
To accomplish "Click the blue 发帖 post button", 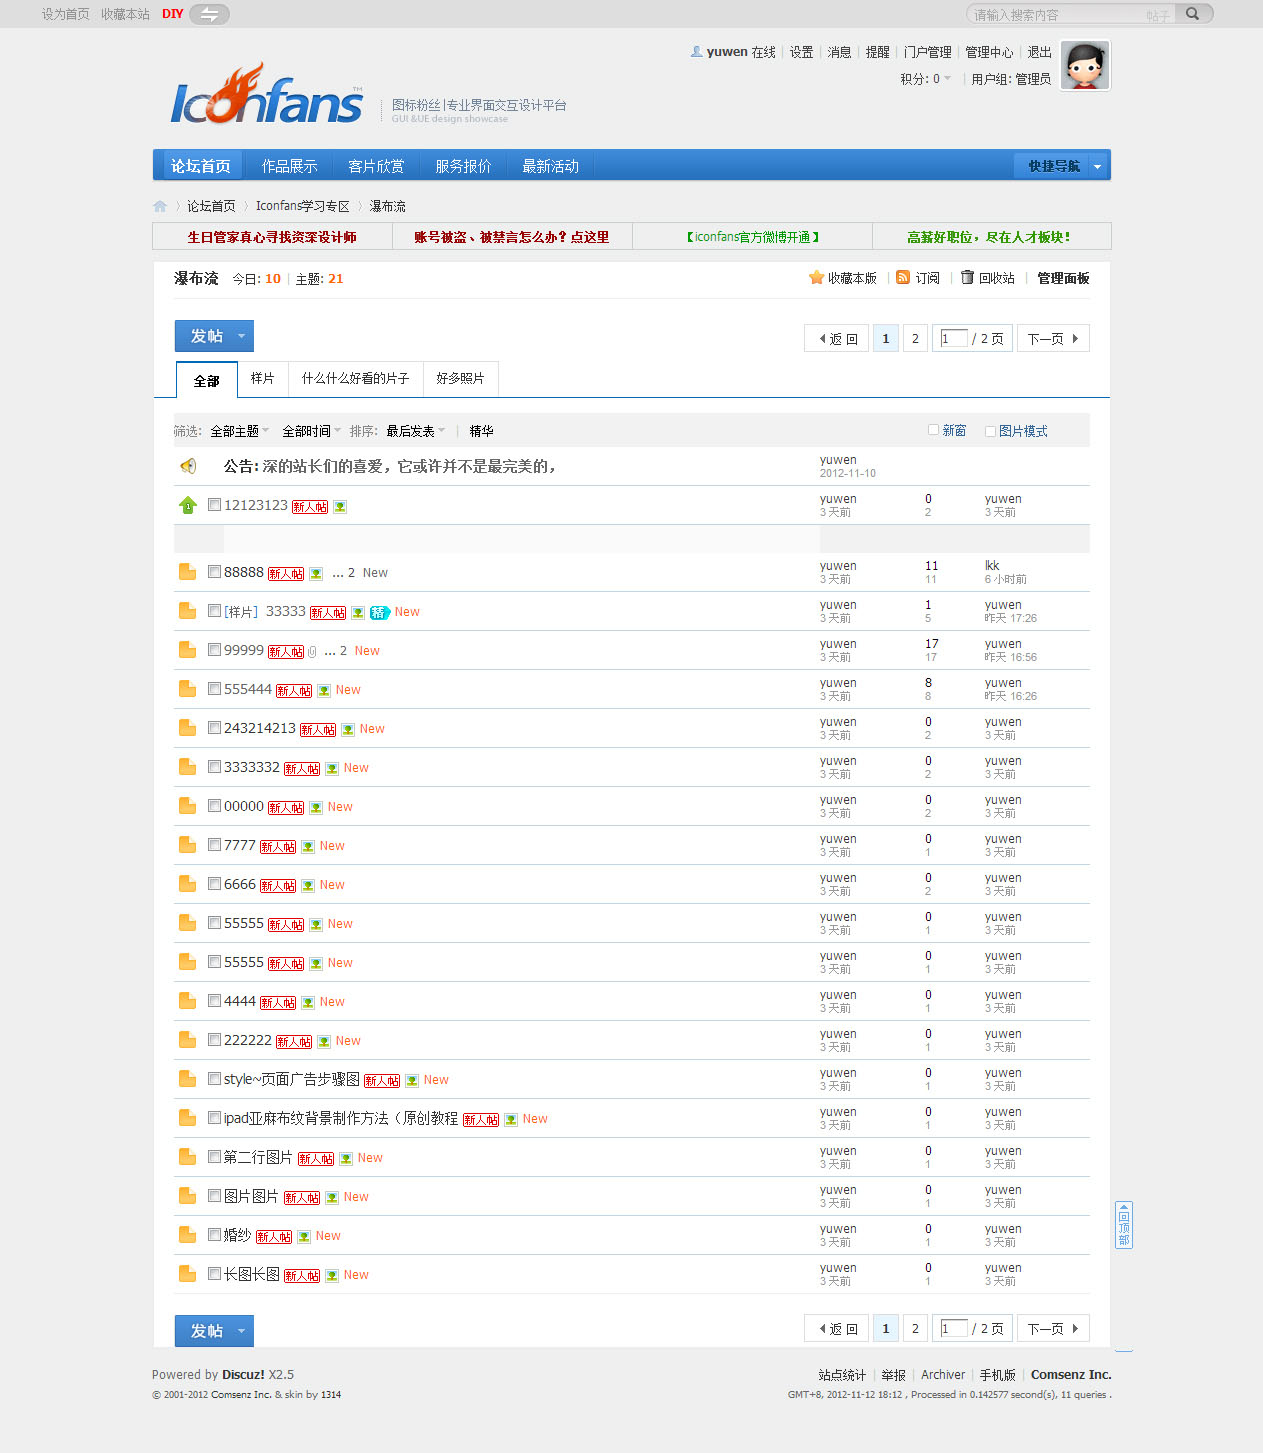I will click(x=207, y=336).
